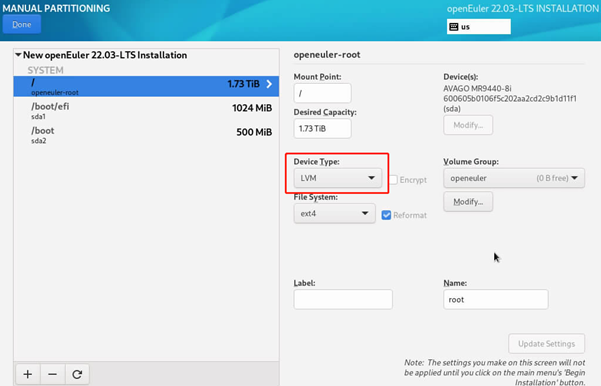This screenshot has width=601, height=386.
Task: Select the /boot sda2 partition row
Action: coord(146,135)
